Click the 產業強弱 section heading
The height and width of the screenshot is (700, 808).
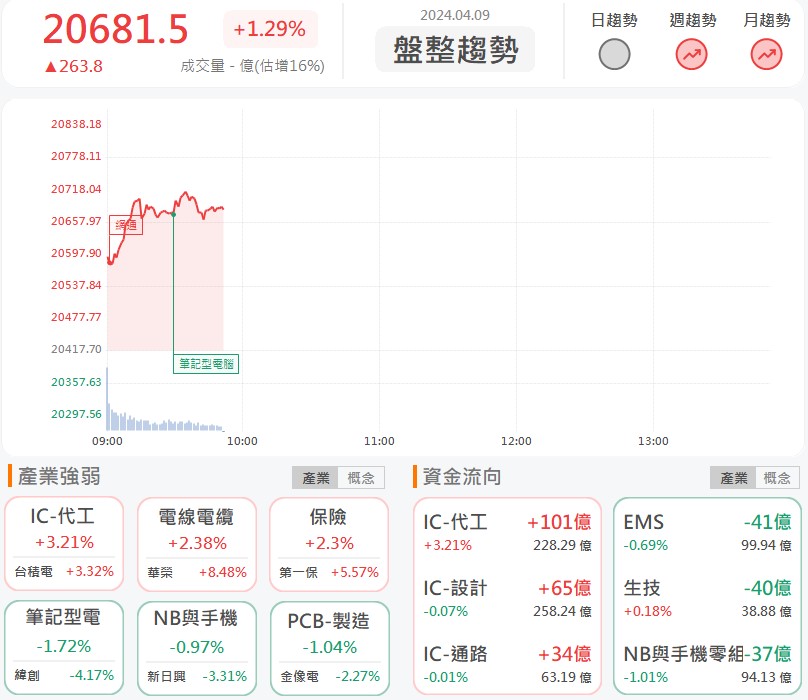(59, 476)
